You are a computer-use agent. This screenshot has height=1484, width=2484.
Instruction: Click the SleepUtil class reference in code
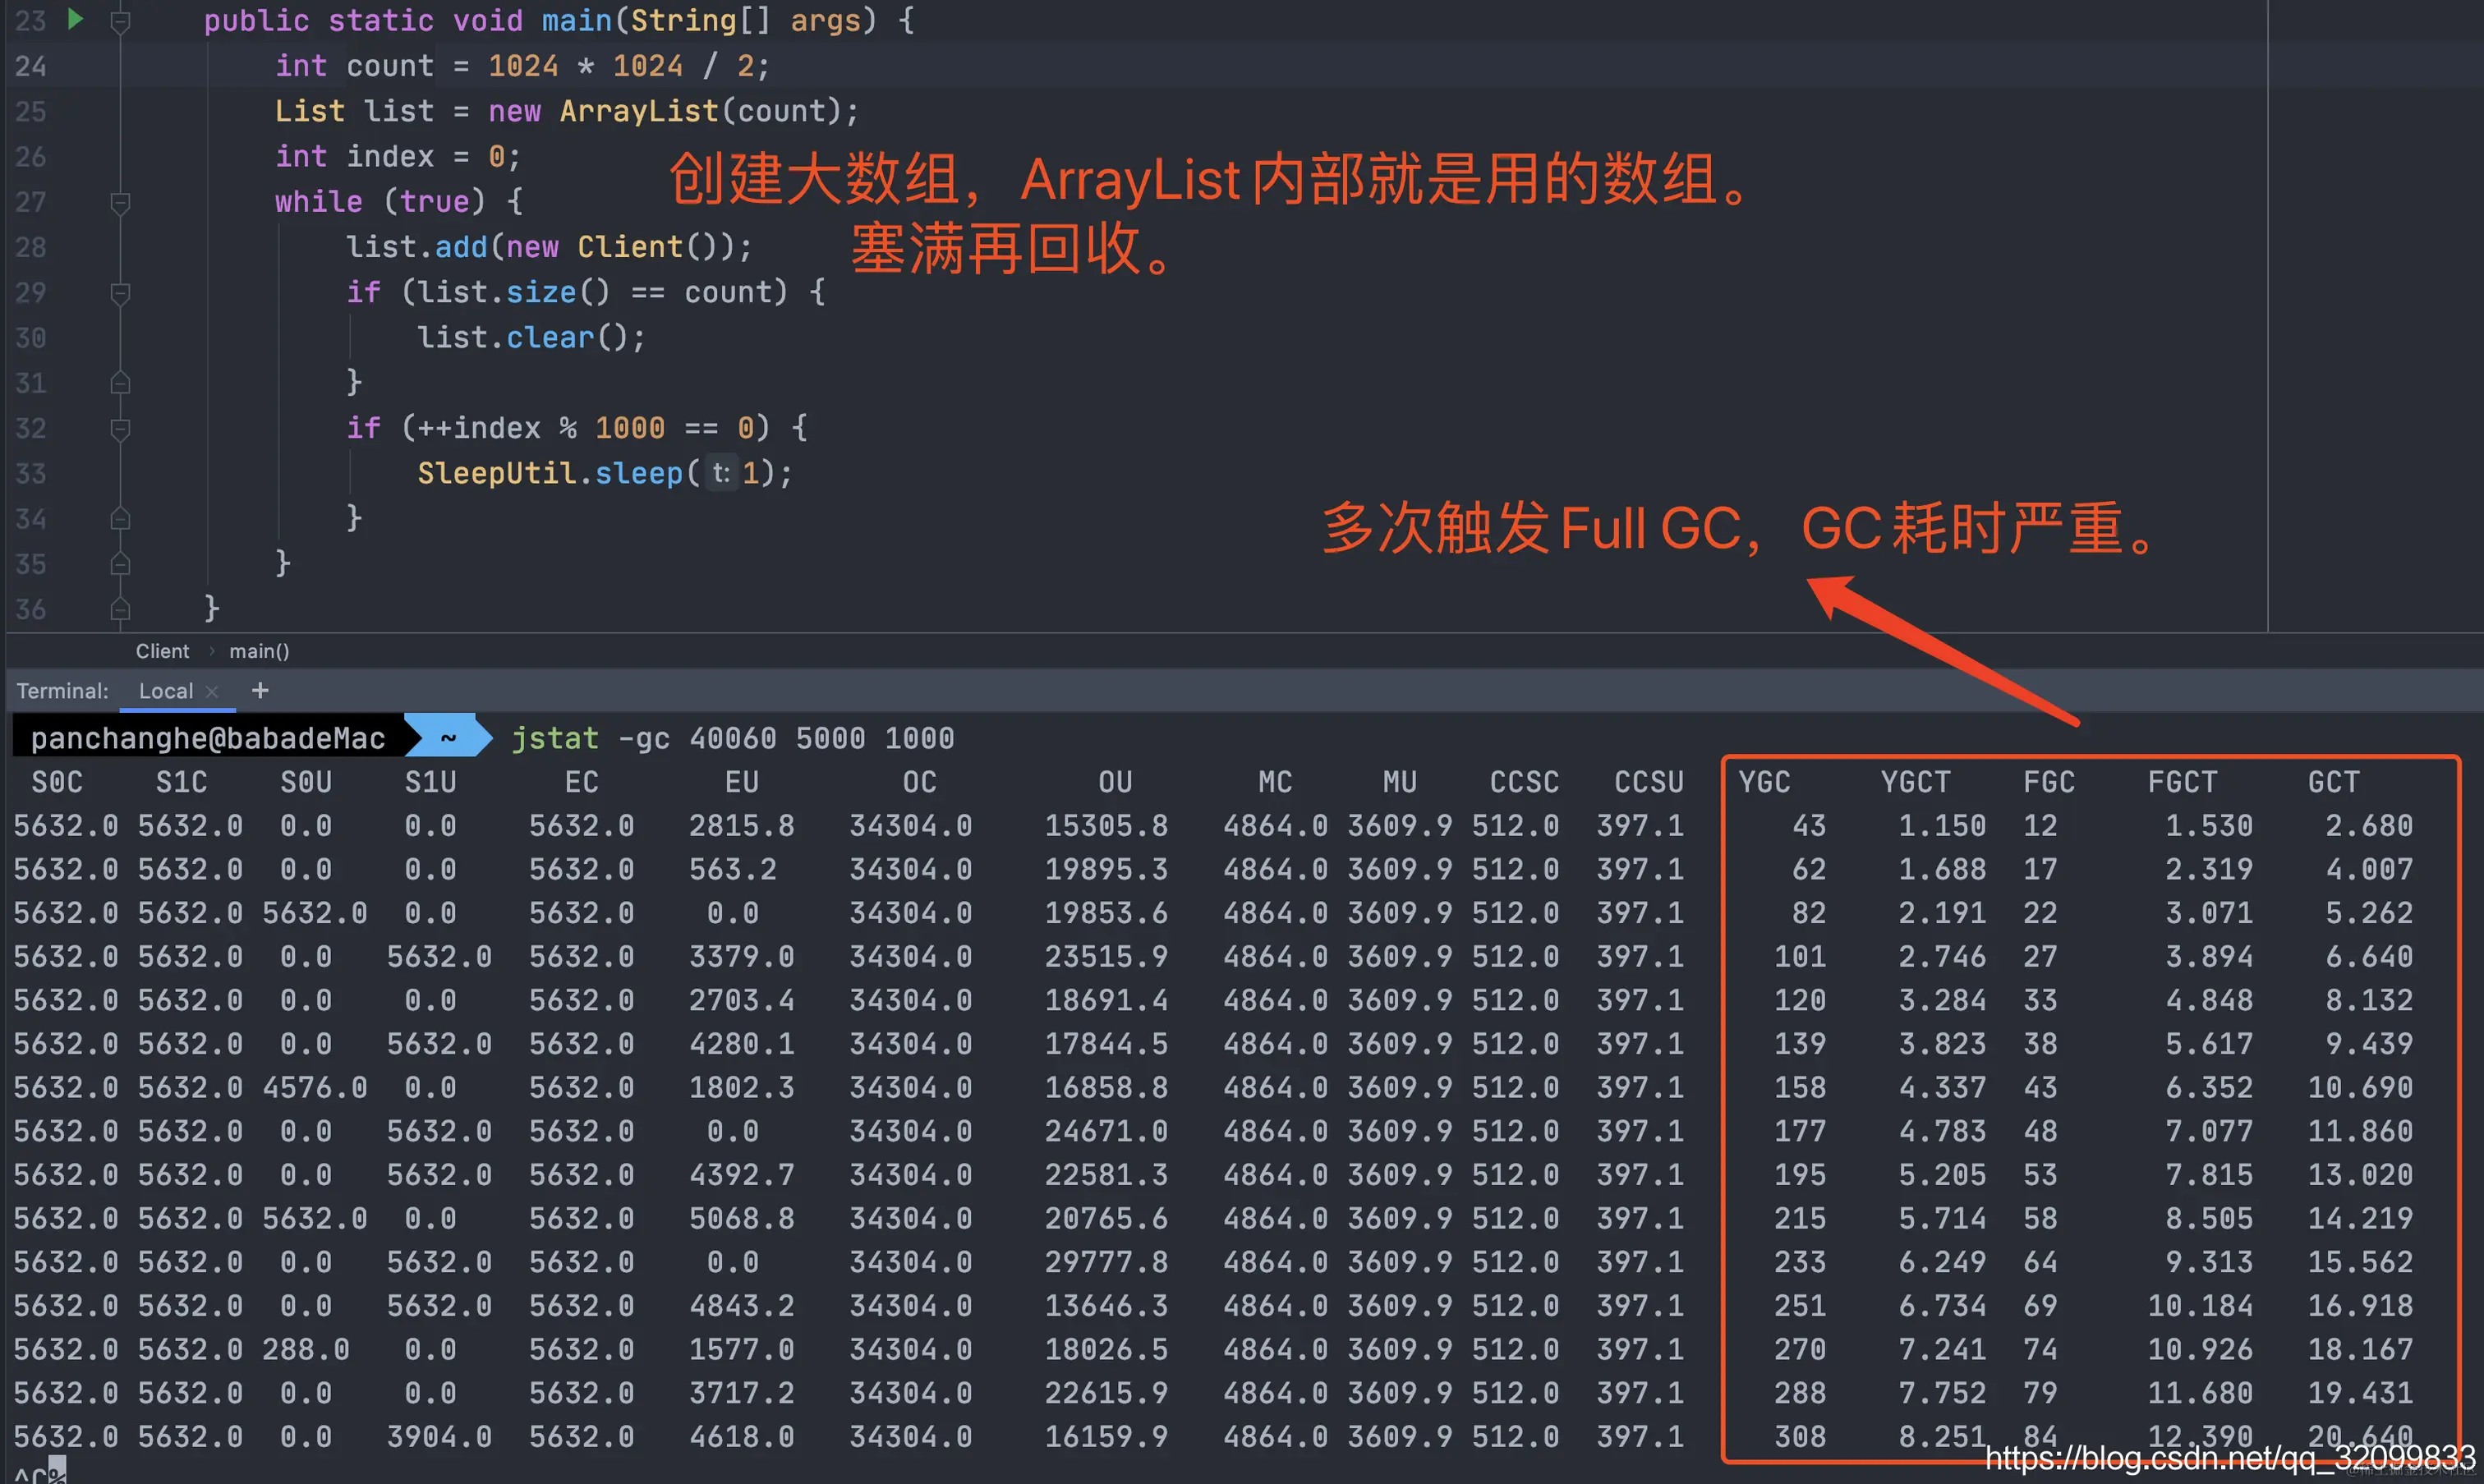497,473
